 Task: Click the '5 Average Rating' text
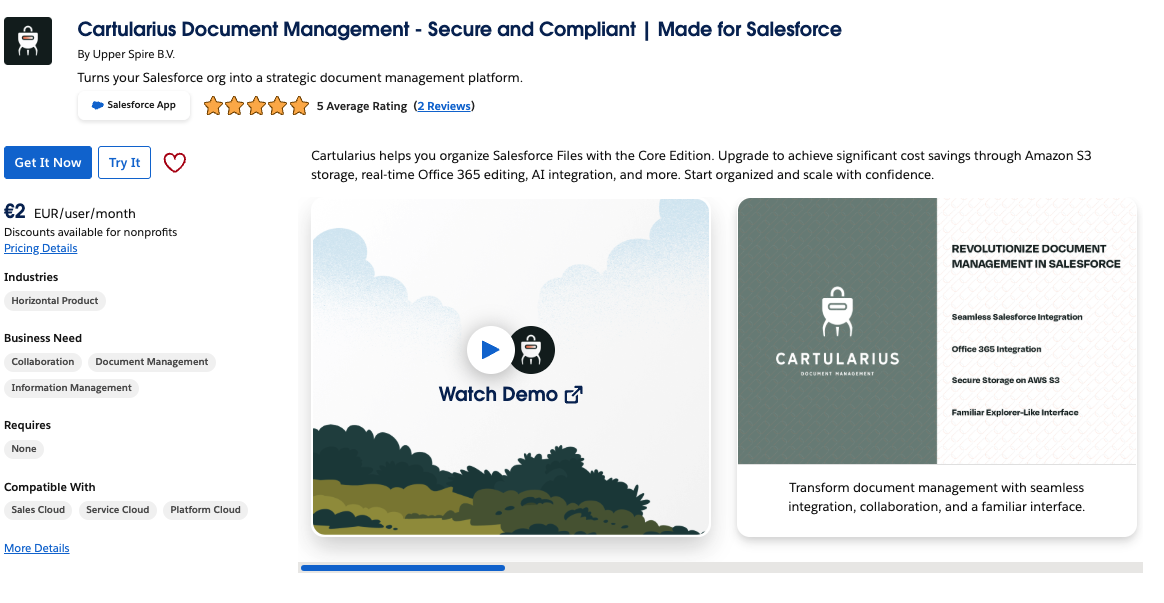[362, 106]
